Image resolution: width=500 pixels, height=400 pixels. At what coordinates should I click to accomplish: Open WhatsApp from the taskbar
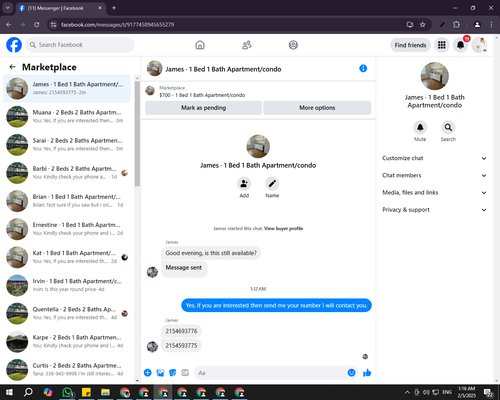68,392
